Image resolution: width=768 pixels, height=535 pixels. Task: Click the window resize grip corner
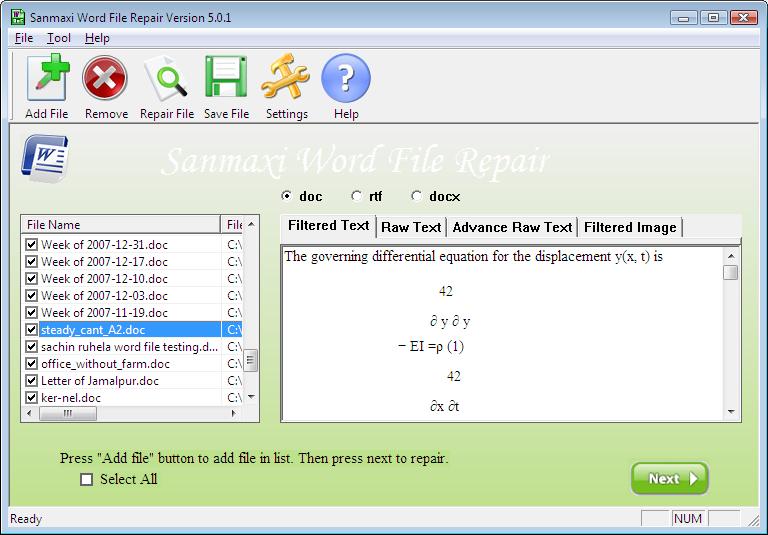(753, 519)
